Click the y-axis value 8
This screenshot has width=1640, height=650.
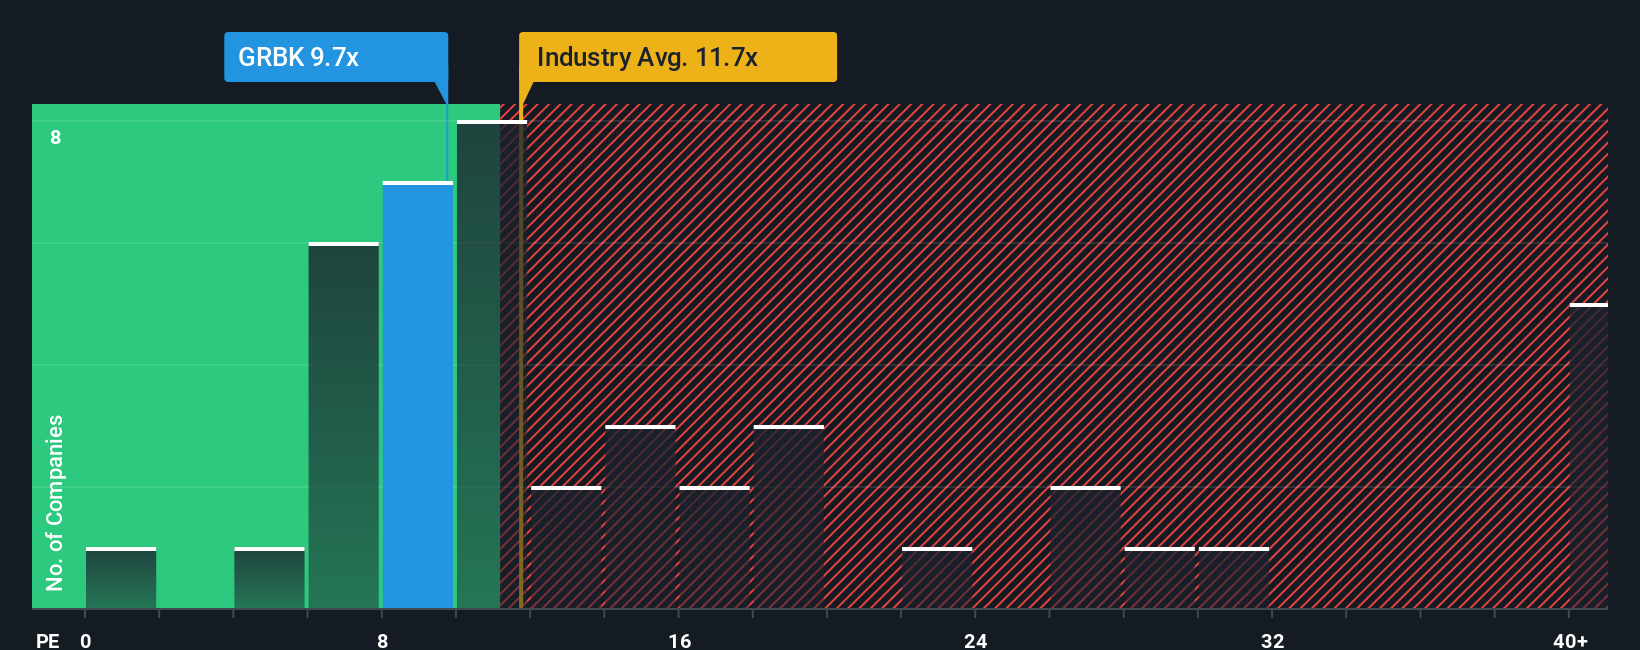tap(56, 137)
